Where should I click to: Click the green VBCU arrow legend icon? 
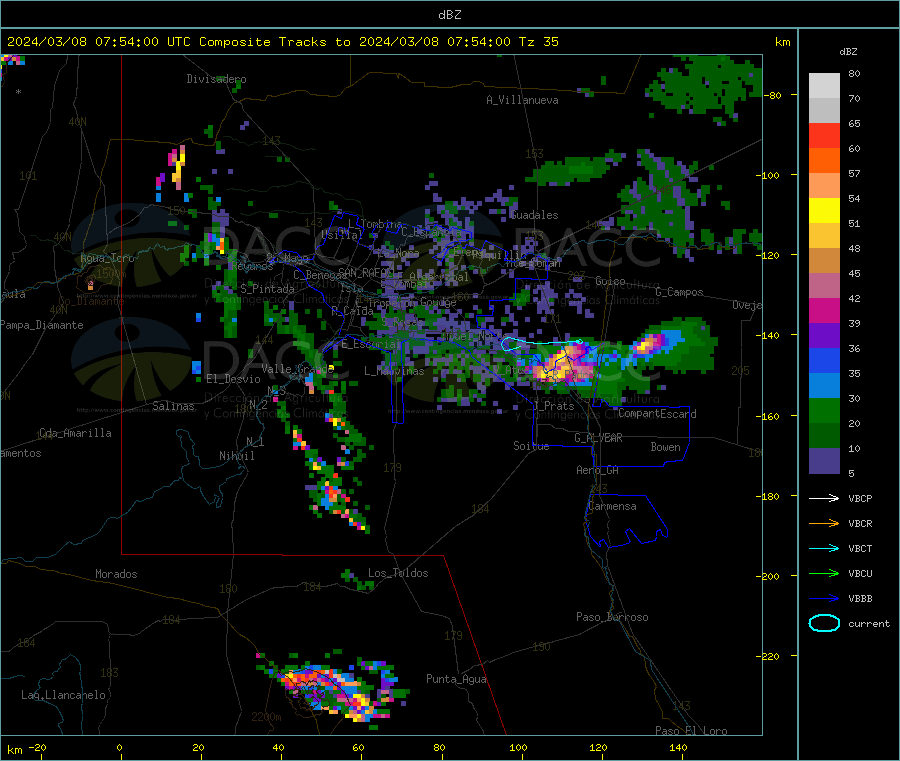tap(824, 573)
